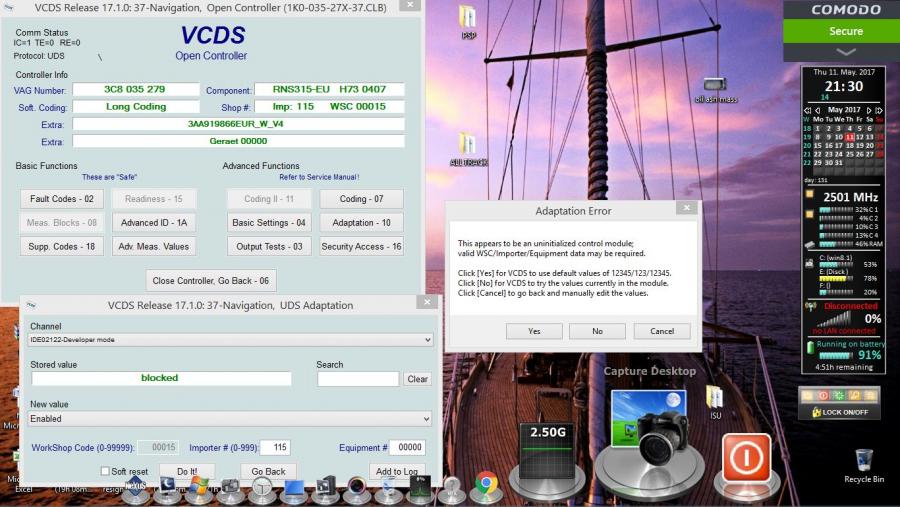
Task: Enable the Soft reset checkbox
Action: [105, 471]
